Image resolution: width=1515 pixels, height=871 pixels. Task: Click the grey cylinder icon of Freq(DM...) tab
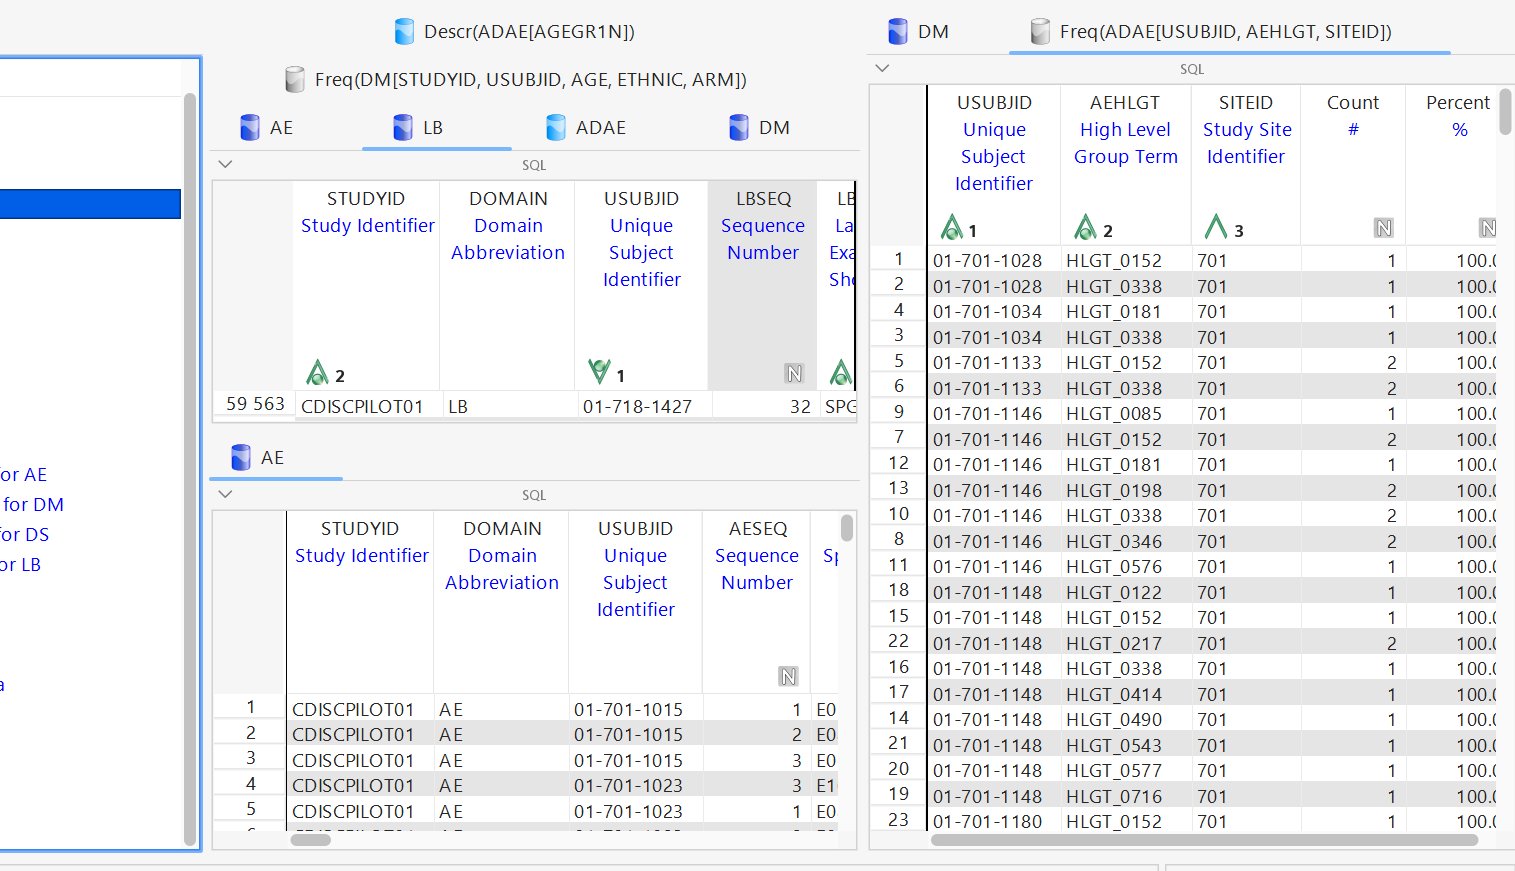point(295,80)
